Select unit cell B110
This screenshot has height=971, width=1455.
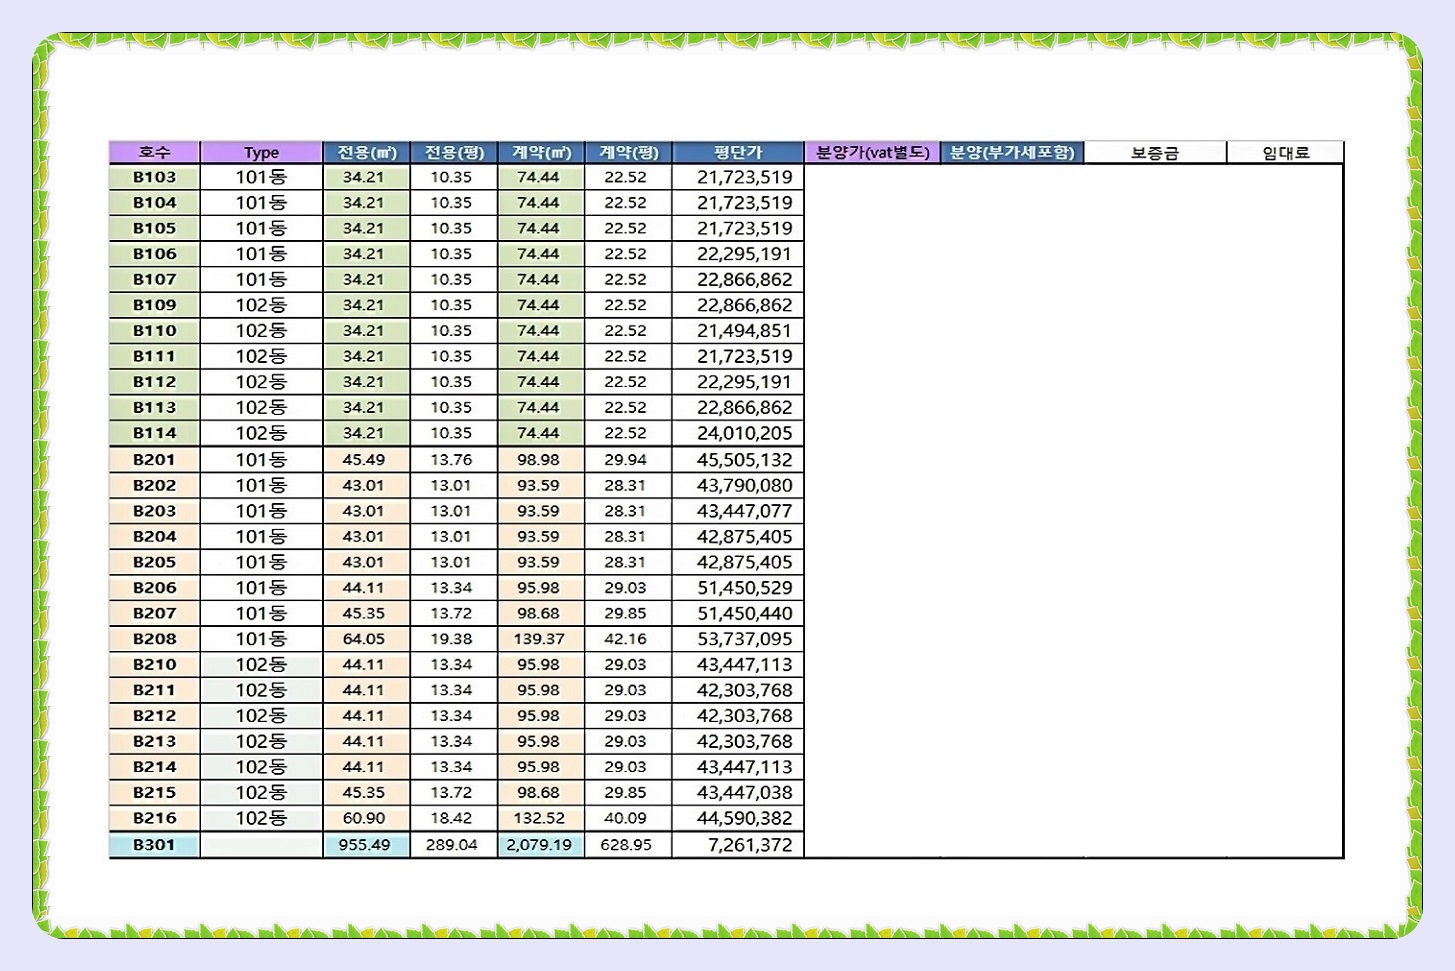click(154, 331)
